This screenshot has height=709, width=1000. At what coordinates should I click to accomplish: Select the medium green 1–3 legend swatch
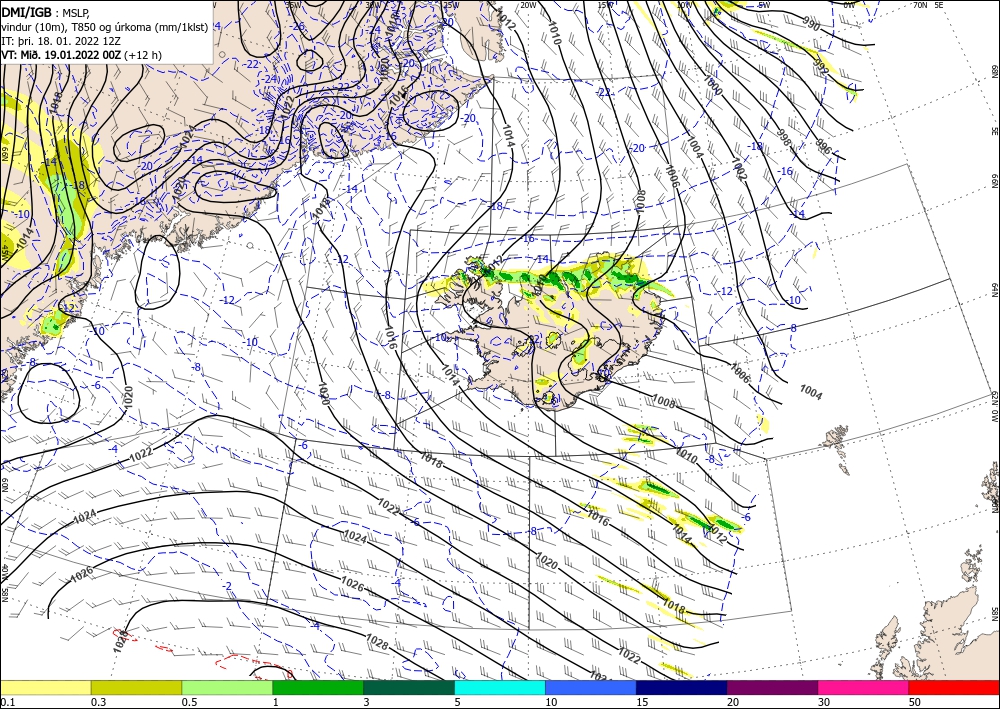coord(318,687)
